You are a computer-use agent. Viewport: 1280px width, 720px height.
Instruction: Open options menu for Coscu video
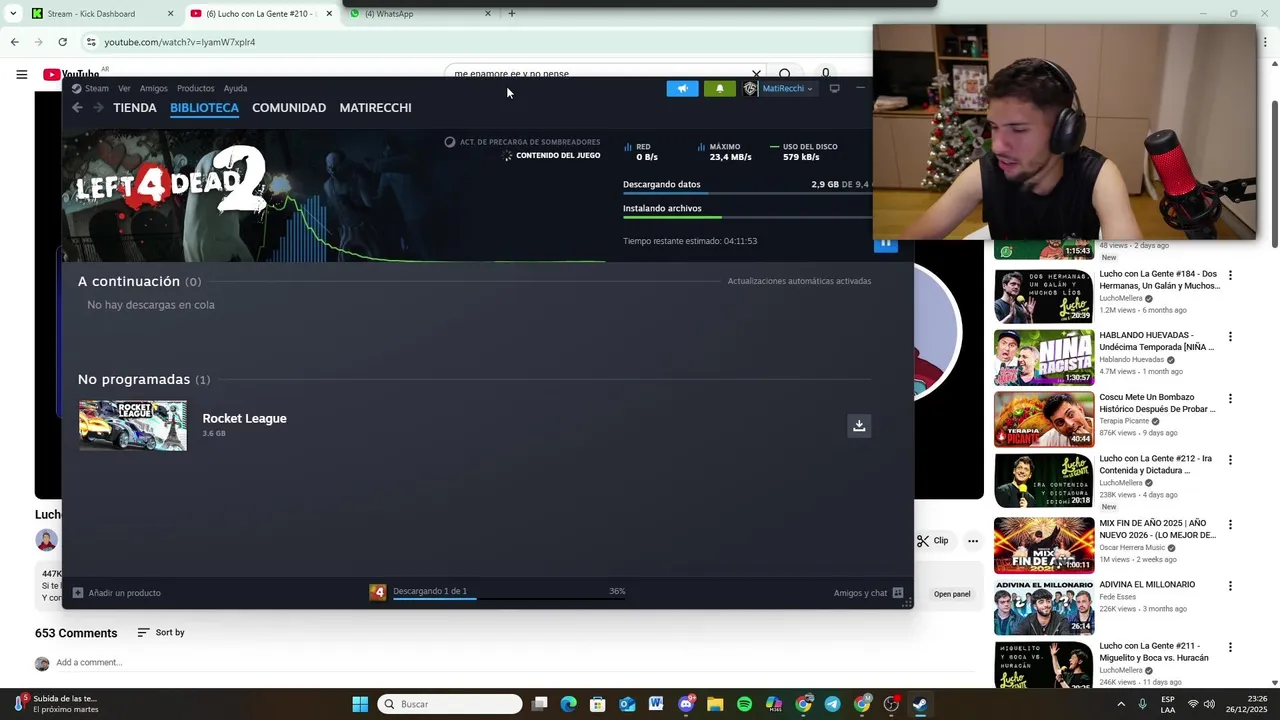(x=1230, y=399)
